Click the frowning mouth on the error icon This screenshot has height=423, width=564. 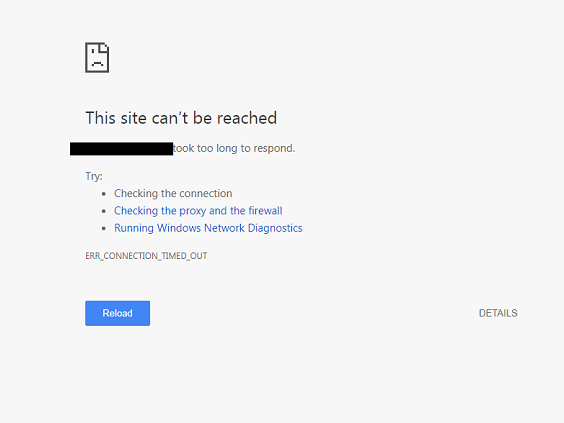point(97,64)
